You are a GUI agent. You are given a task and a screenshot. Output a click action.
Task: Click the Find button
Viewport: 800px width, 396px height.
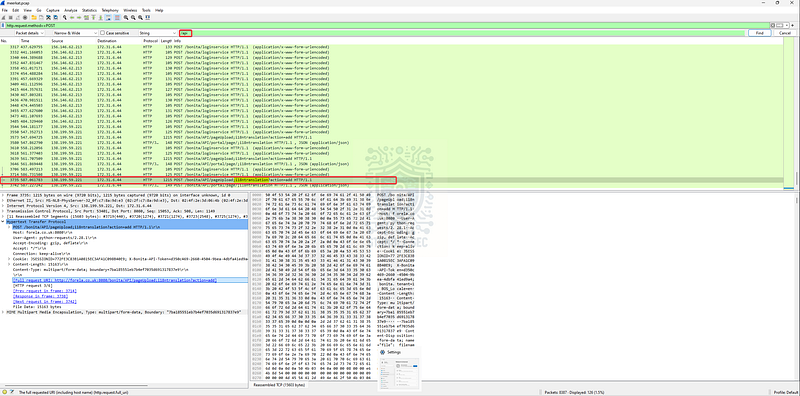(x=760, y=33)
